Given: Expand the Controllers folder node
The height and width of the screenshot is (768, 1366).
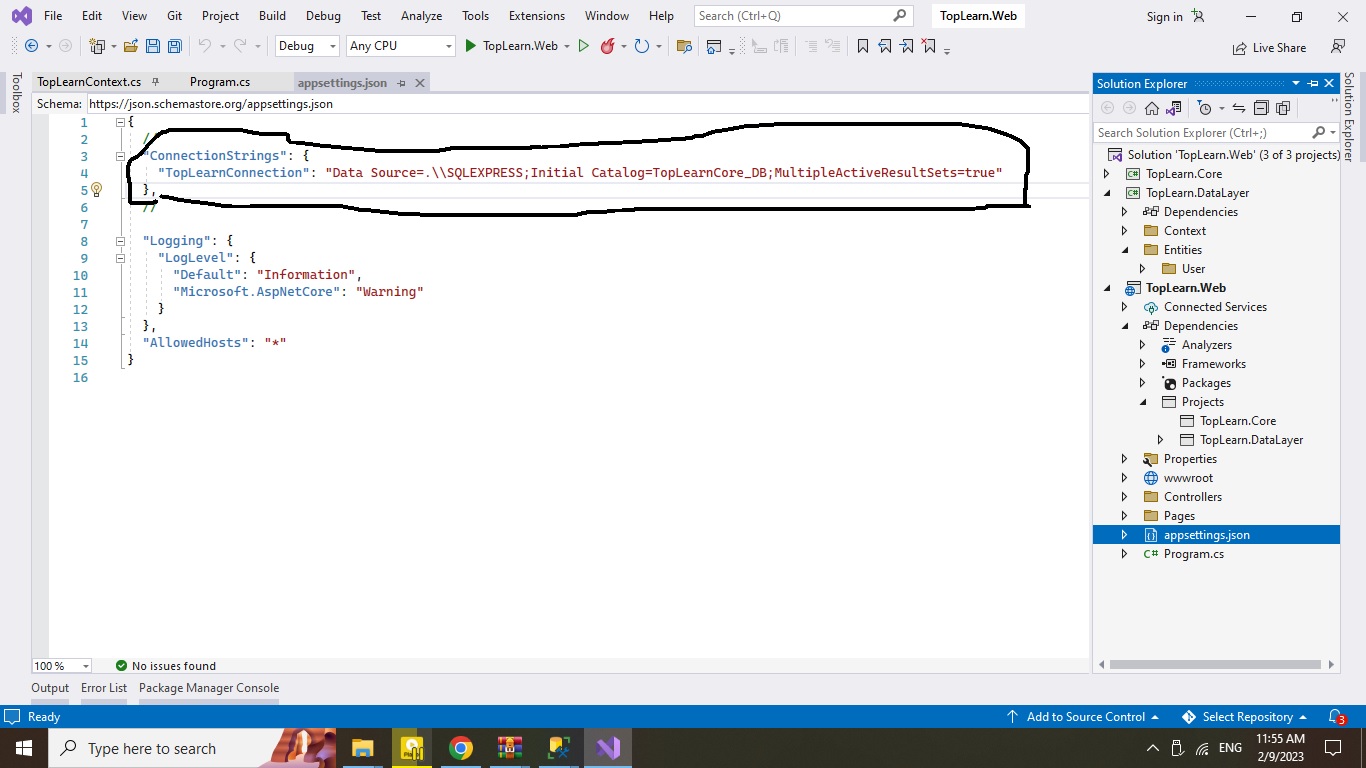Looking at the screenshot, I should 1124,497.
